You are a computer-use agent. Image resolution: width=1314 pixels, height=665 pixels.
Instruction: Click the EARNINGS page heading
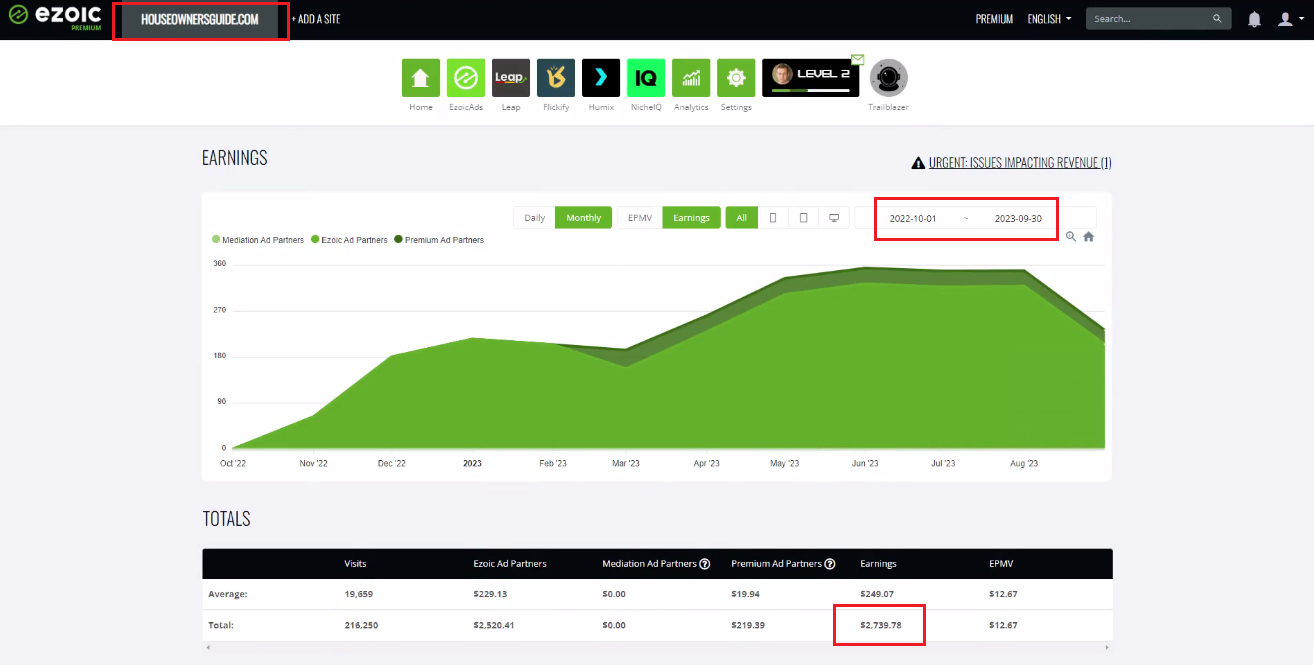[235, 158]
